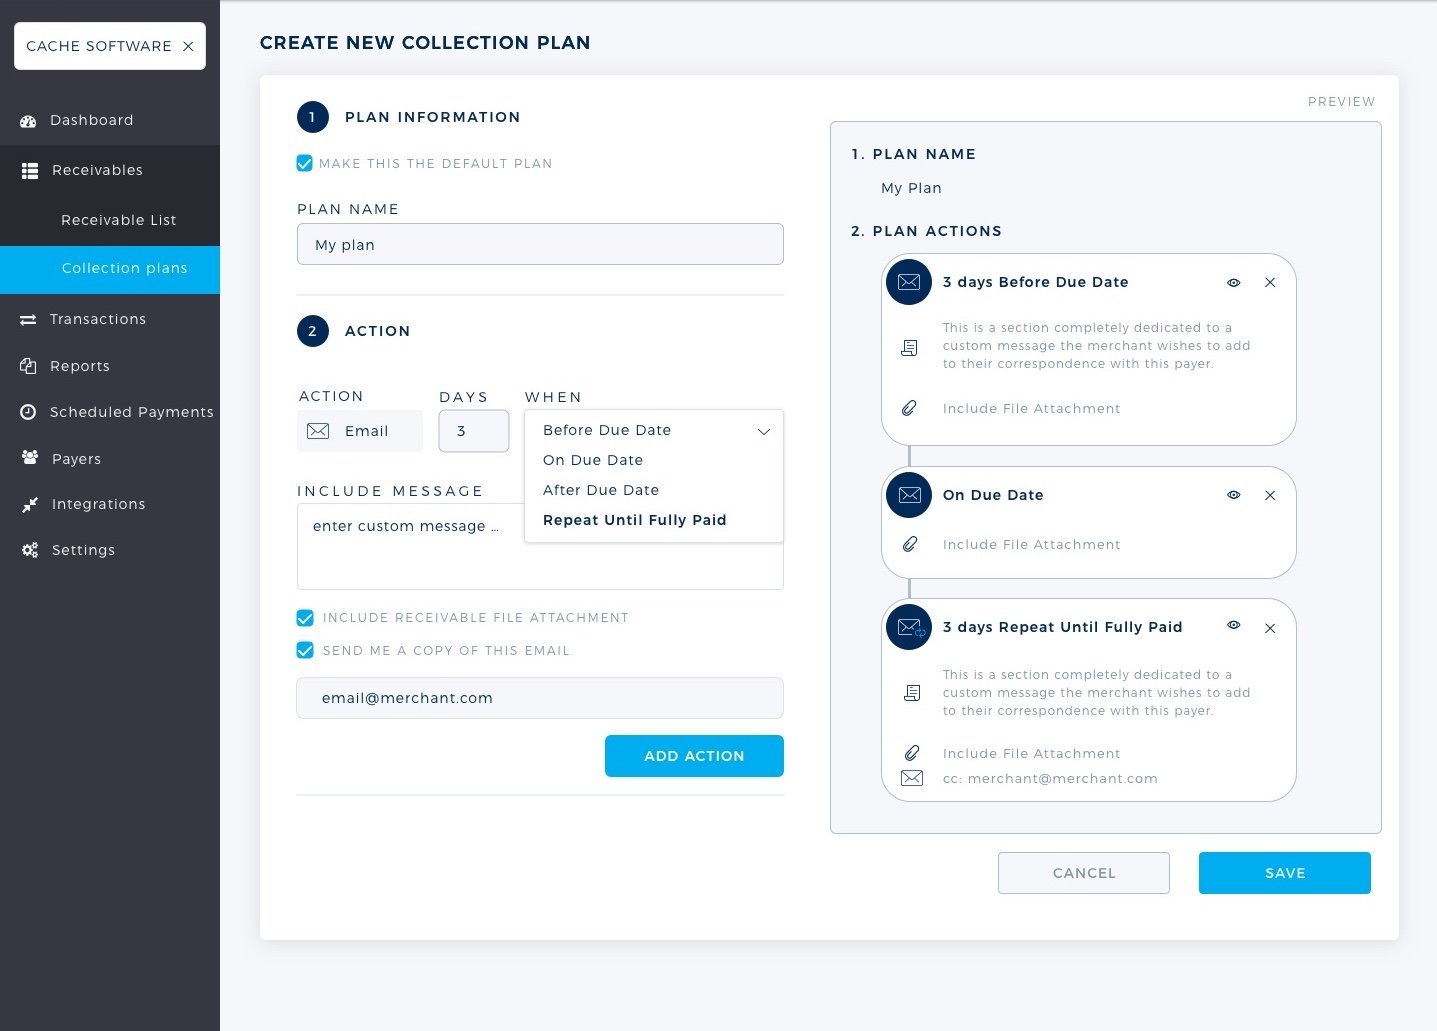This screenshot has height=1031, width=1437.
Task: Toggle the preview eye on the 'Repeat Until Fully Paid' card
Action: (1234, 625)
